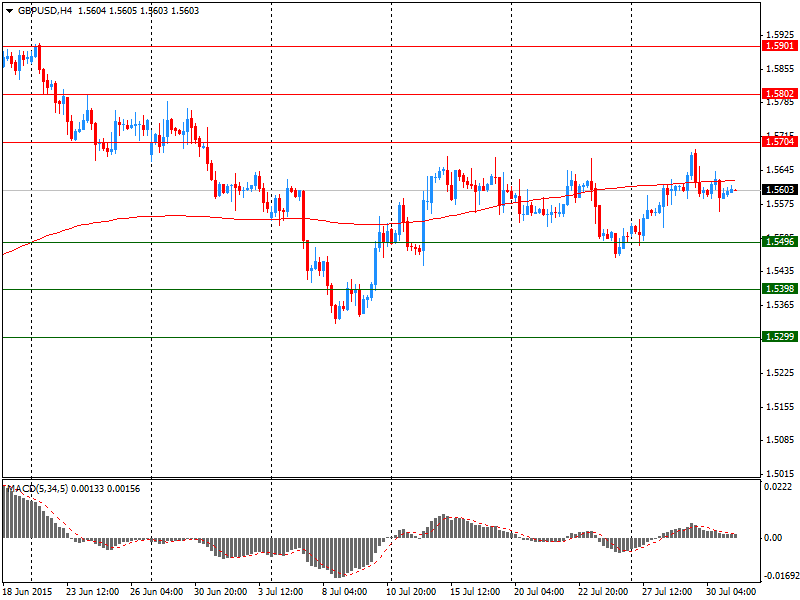
Task: Click the 3 Jul 12:00 time label
Action: pos(282,592)
